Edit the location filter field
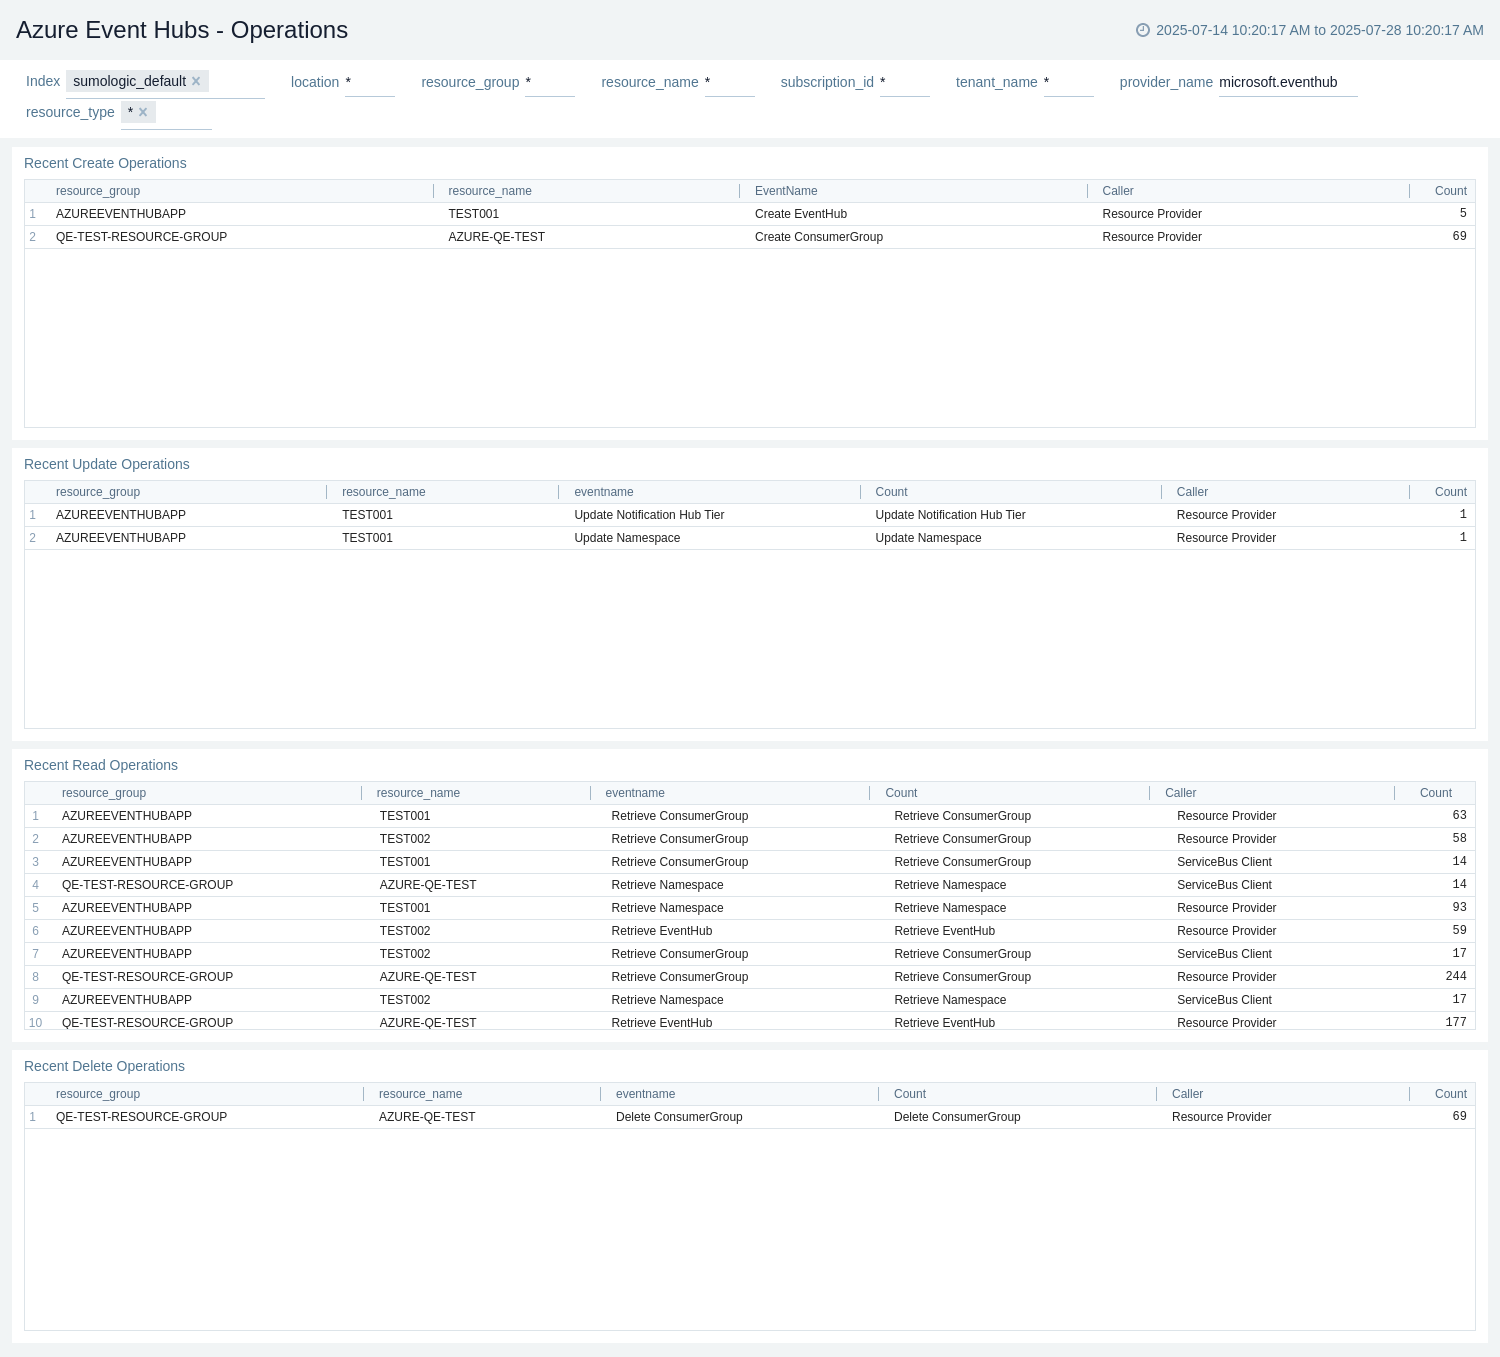The width and height of the screenshot is (1500, 1357). click(x=369, y=82)
